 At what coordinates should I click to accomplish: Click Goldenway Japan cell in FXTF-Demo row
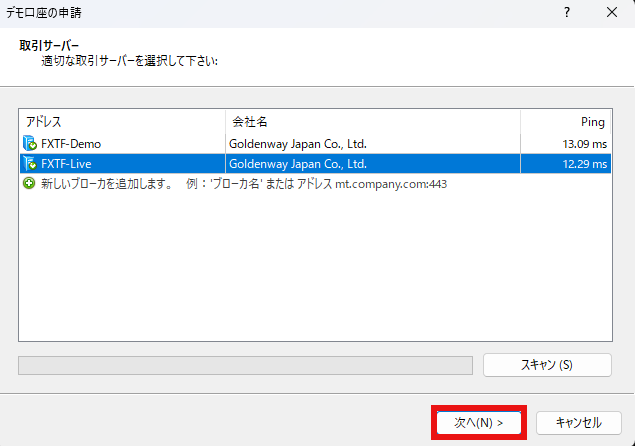(298, 144)
